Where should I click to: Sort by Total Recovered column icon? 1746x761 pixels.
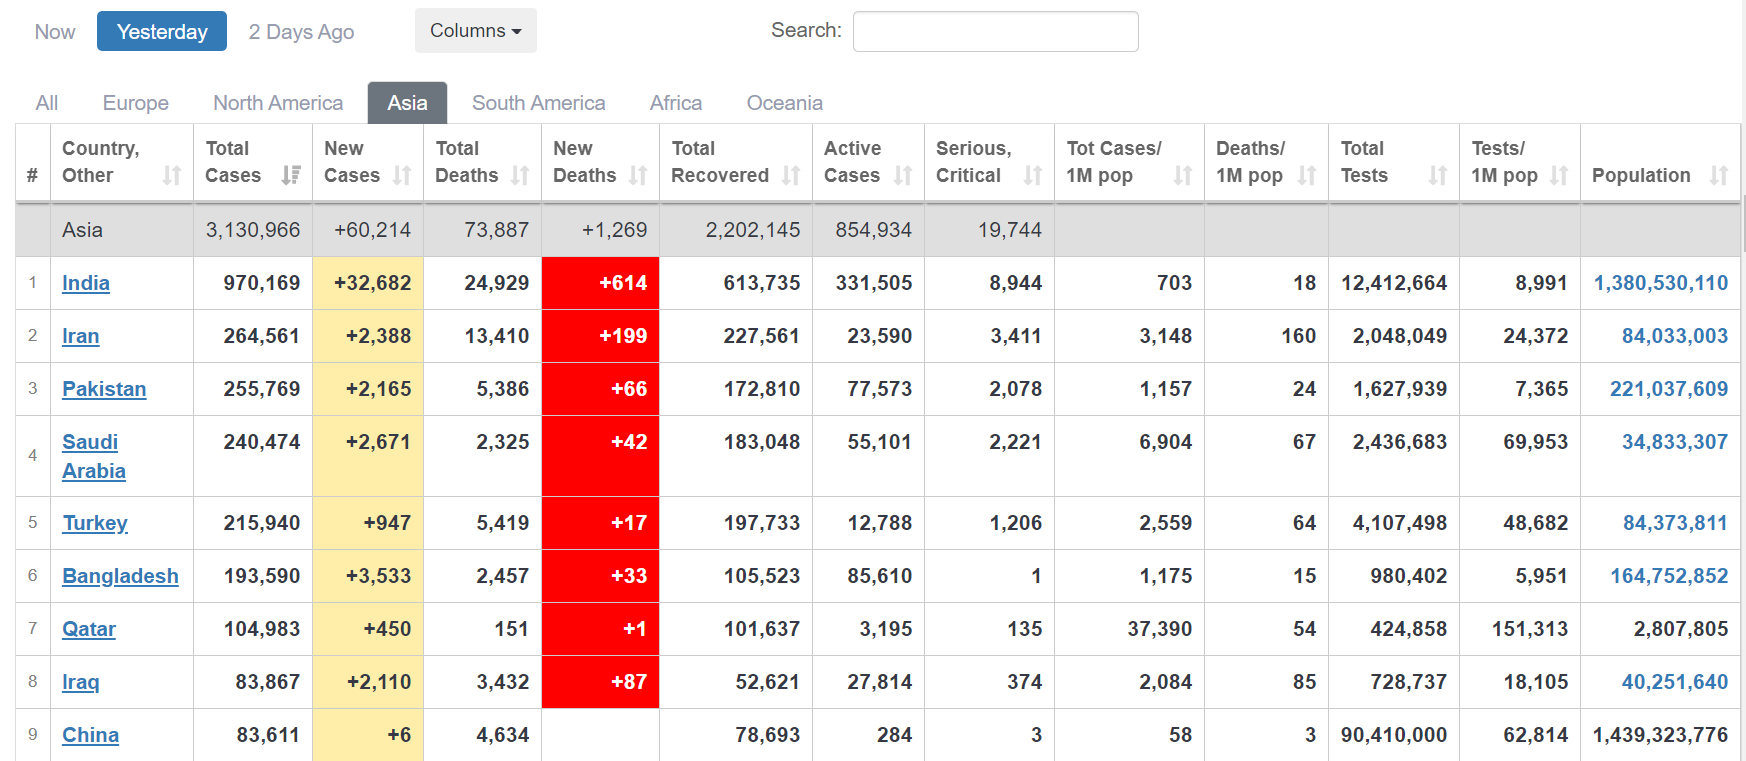tap(791, 176)
